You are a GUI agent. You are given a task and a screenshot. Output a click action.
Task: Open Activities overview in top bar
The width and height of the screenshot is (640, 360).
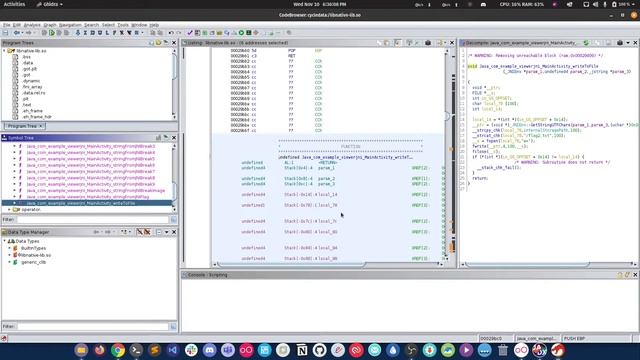tap(14, 4)
